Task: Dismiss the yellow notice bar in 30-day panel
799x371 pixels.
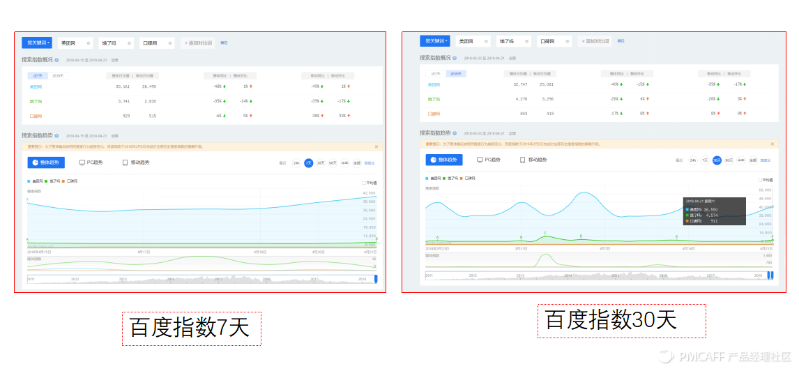Action: [774, 144]
